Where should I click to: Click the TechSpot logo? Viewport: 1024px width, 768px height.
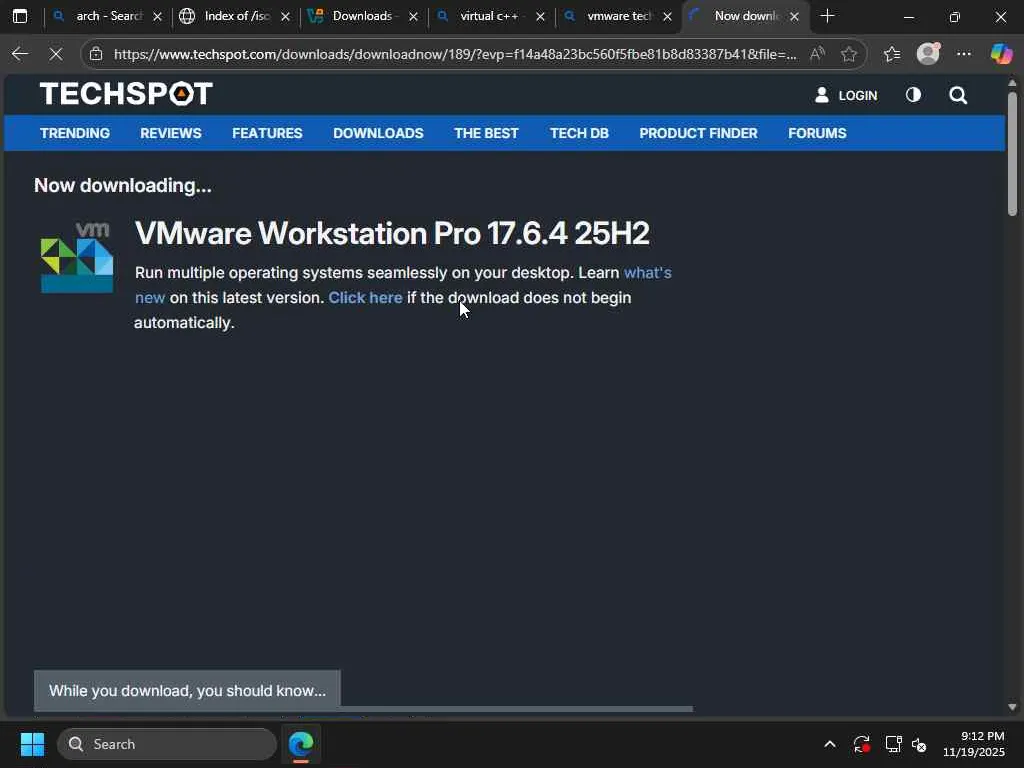(126, 94)
